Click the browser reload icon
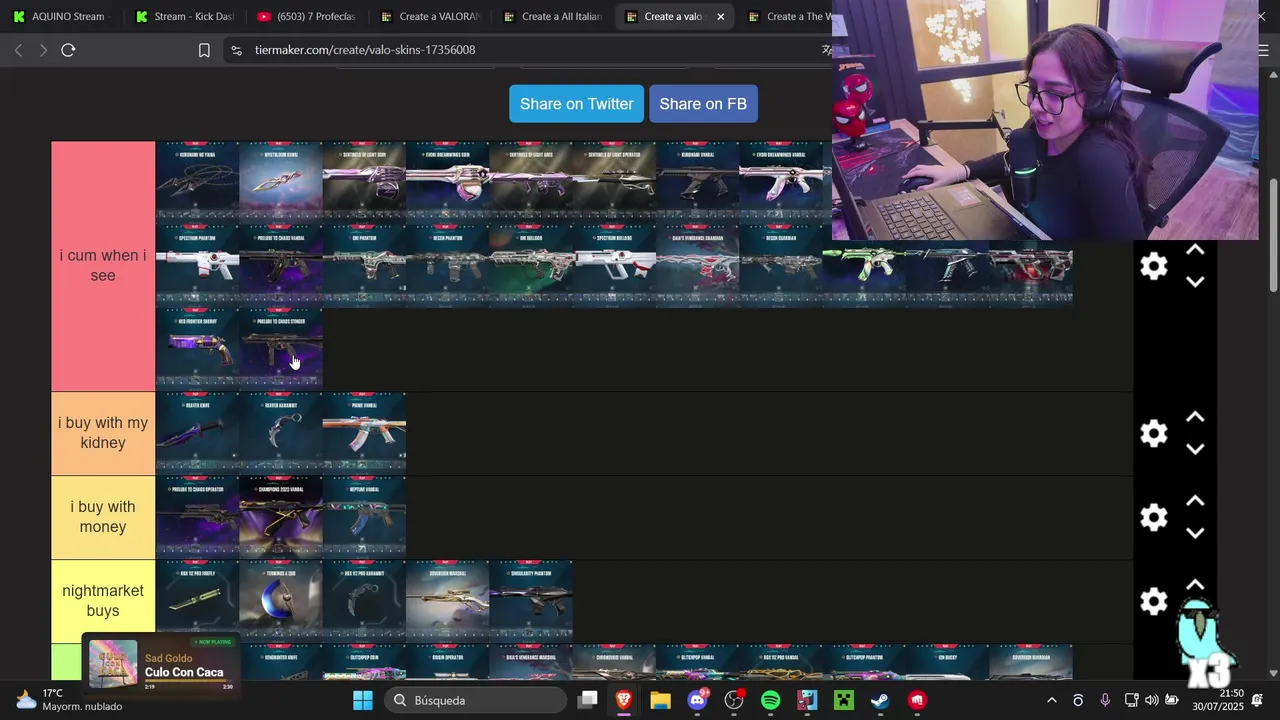The height and width of the screenshot is (720, 1280). click(x=68, y=50)
